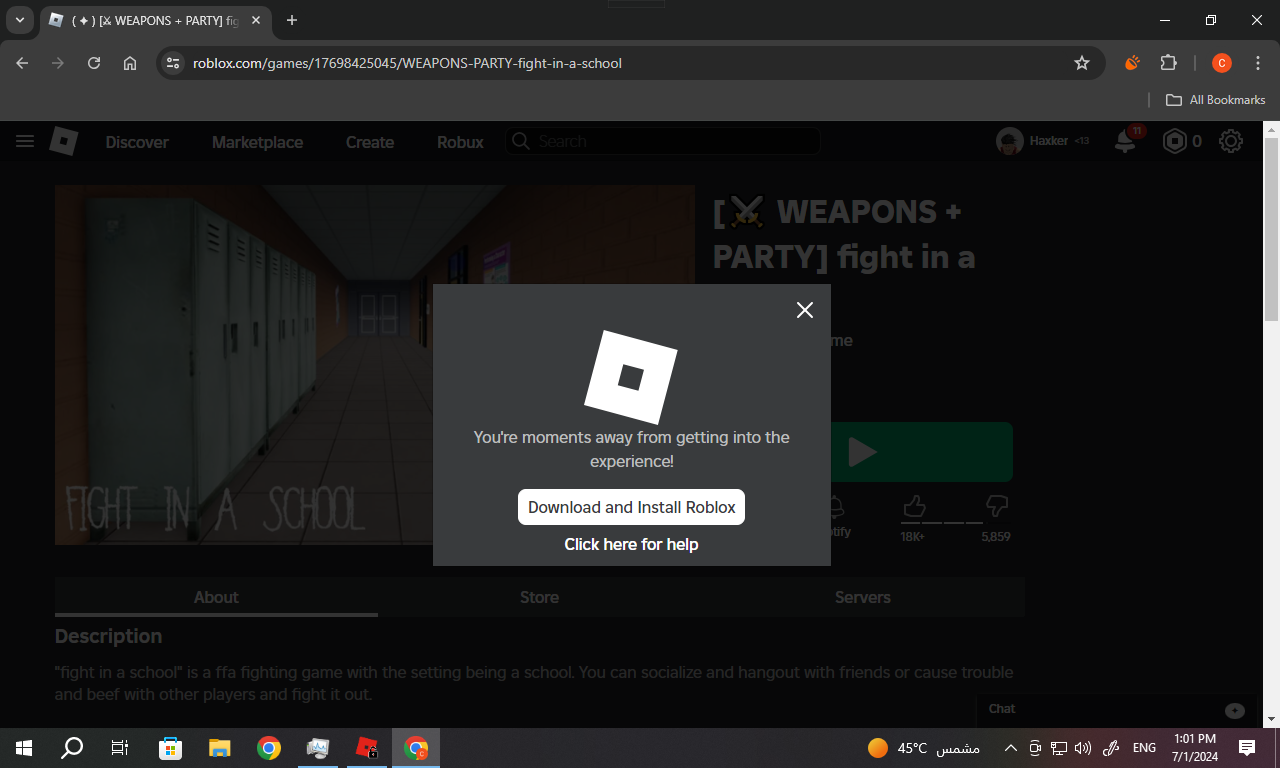This screenshot has height=768, width=1280.
Task: Click Download and Install Roblox button
Action: [x=631, y=507]
